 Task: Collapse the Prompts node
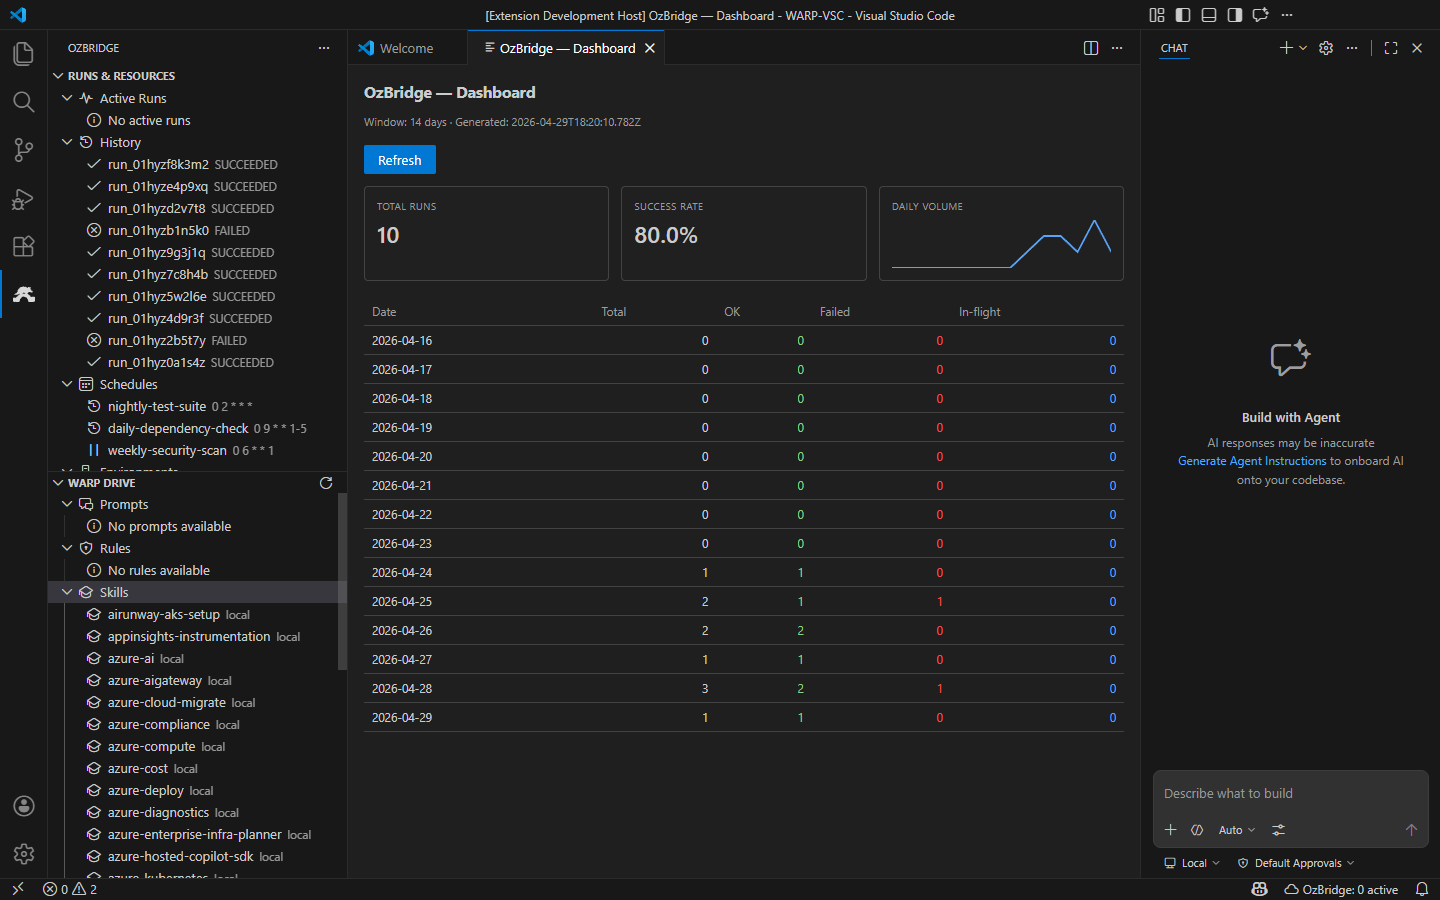pyautogui.click(x=67, y=504)
